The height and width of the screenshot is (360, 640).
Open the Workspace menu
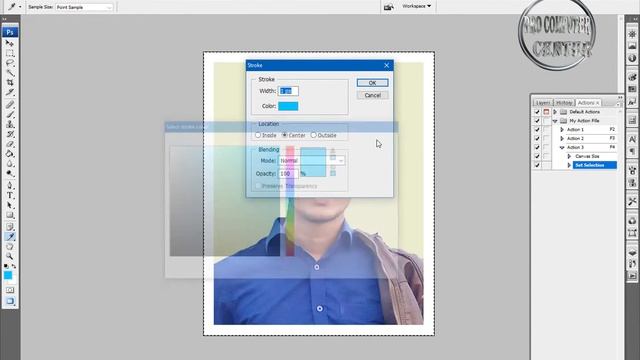point(416,6)
